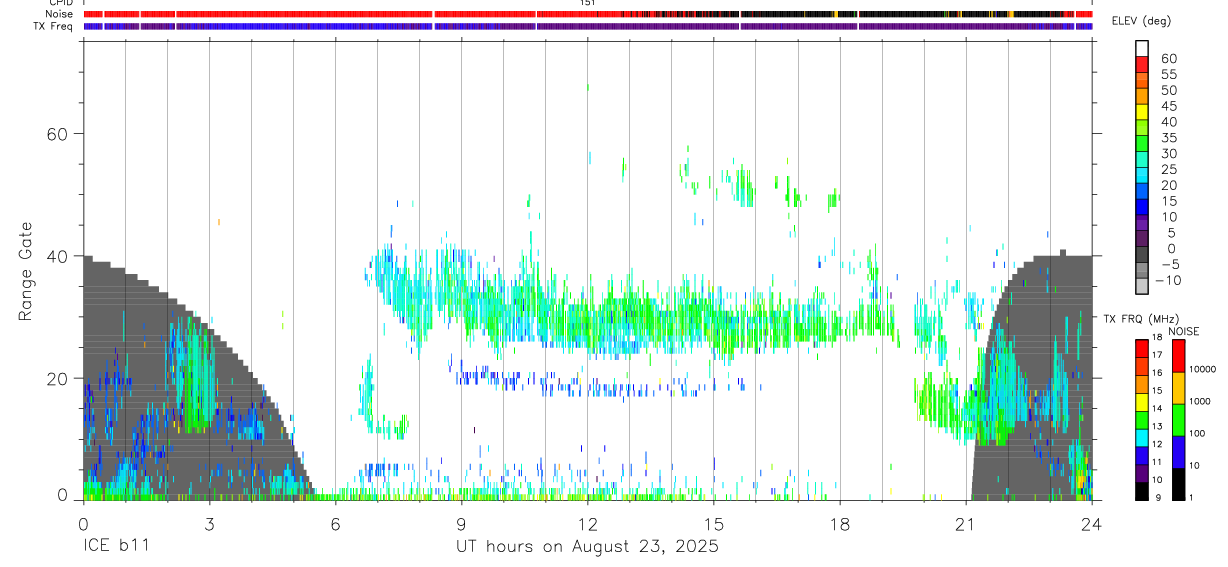Click the 'ELEV (deg)' legend title
Image resolution: width=1228 pixels, height=567 pixels.
[1142, 21]
